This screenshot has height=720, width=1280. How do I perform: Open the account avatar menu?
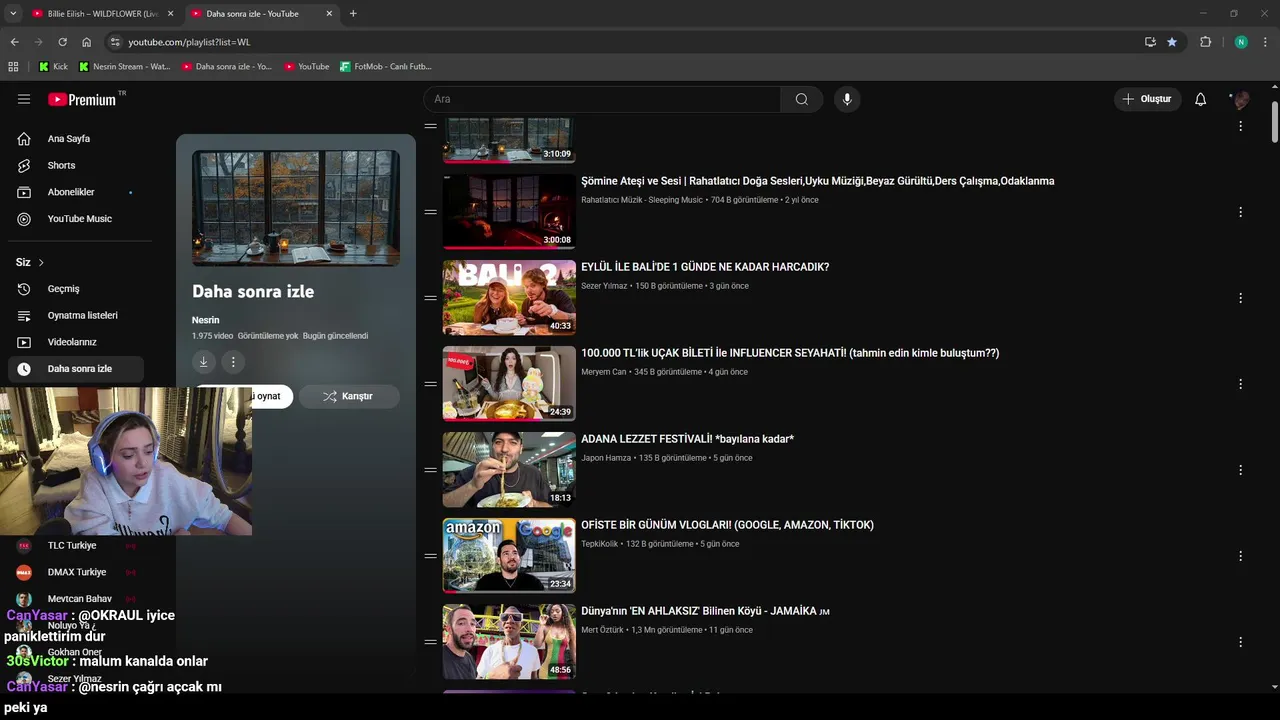point(1241,99)
